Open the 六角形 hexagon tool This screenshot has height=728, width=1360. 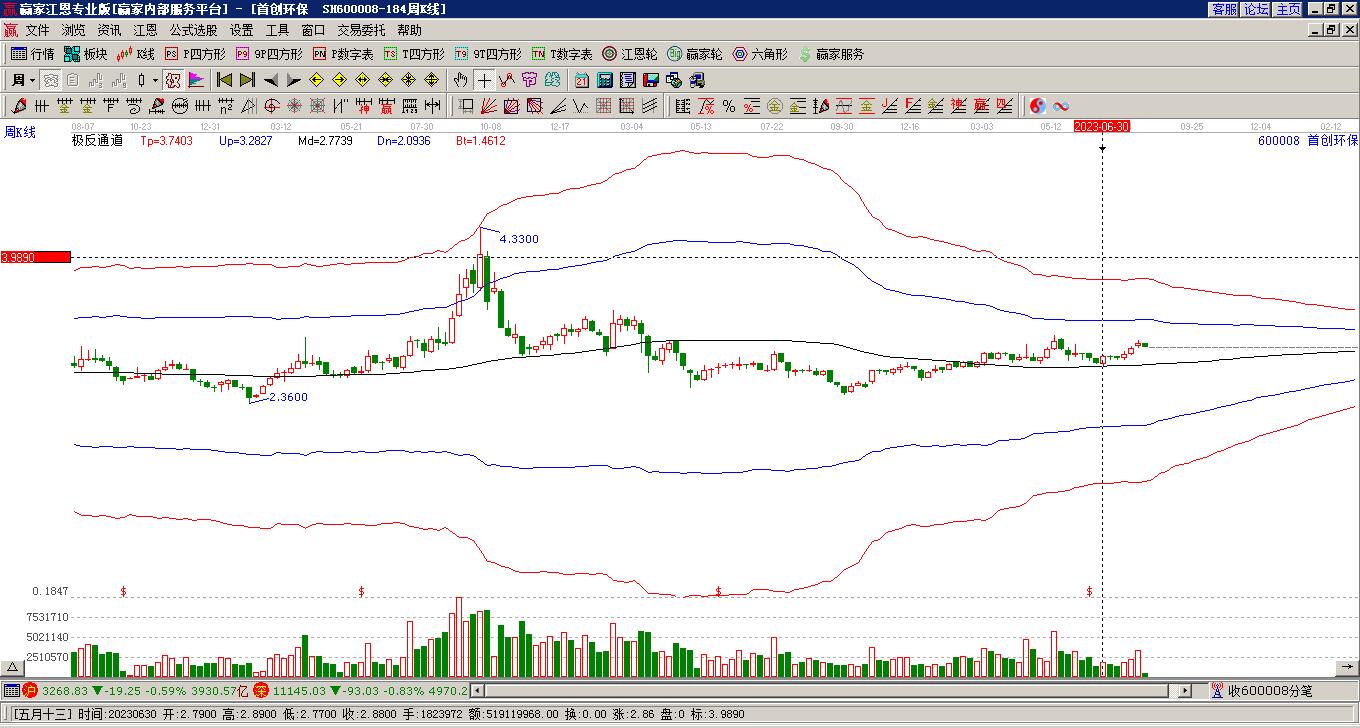click(x=760, y=54)
